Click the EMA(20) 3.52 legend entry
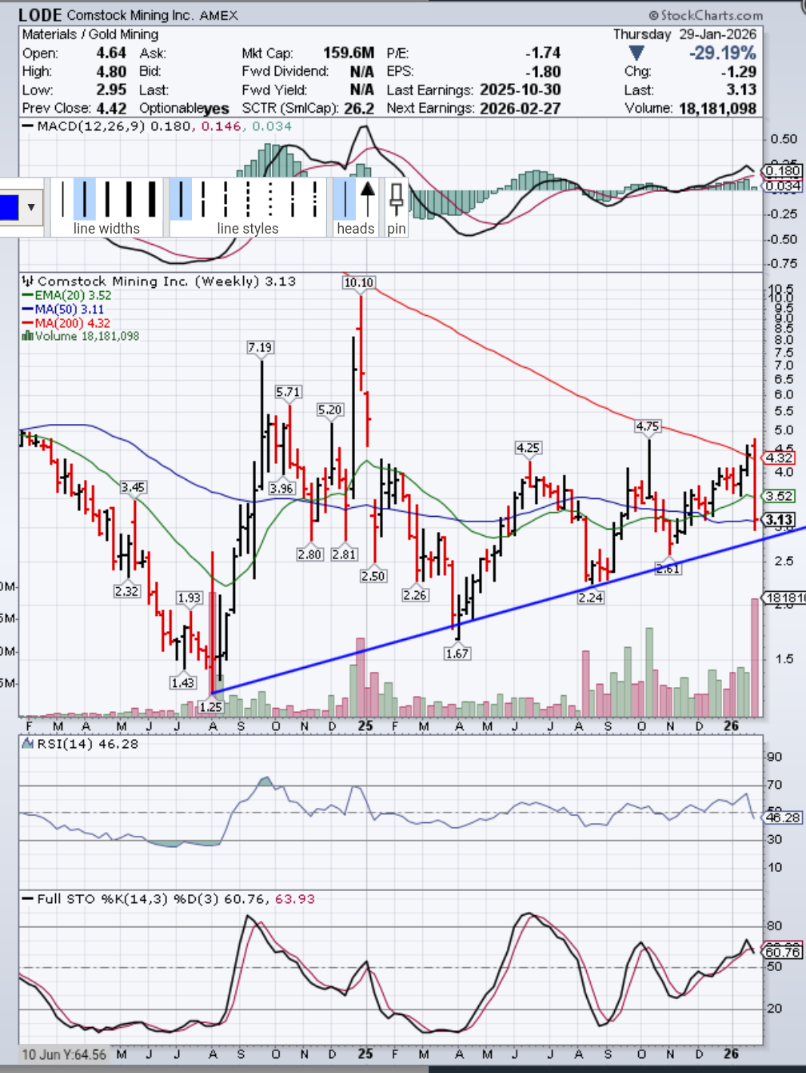Image resolution: width=806 pixels, height=1073 pixels. pyautogui.click(x=66, y=295)
